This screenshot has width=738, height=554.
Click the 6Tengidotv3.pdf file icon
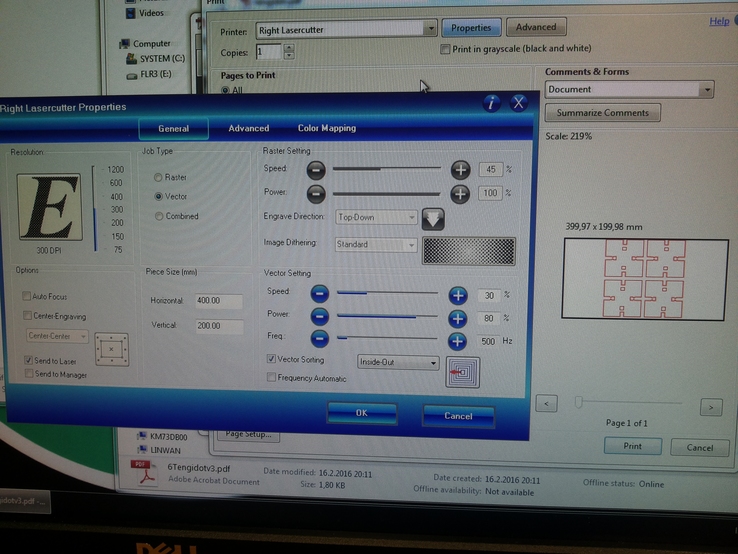tap(145, 472)
